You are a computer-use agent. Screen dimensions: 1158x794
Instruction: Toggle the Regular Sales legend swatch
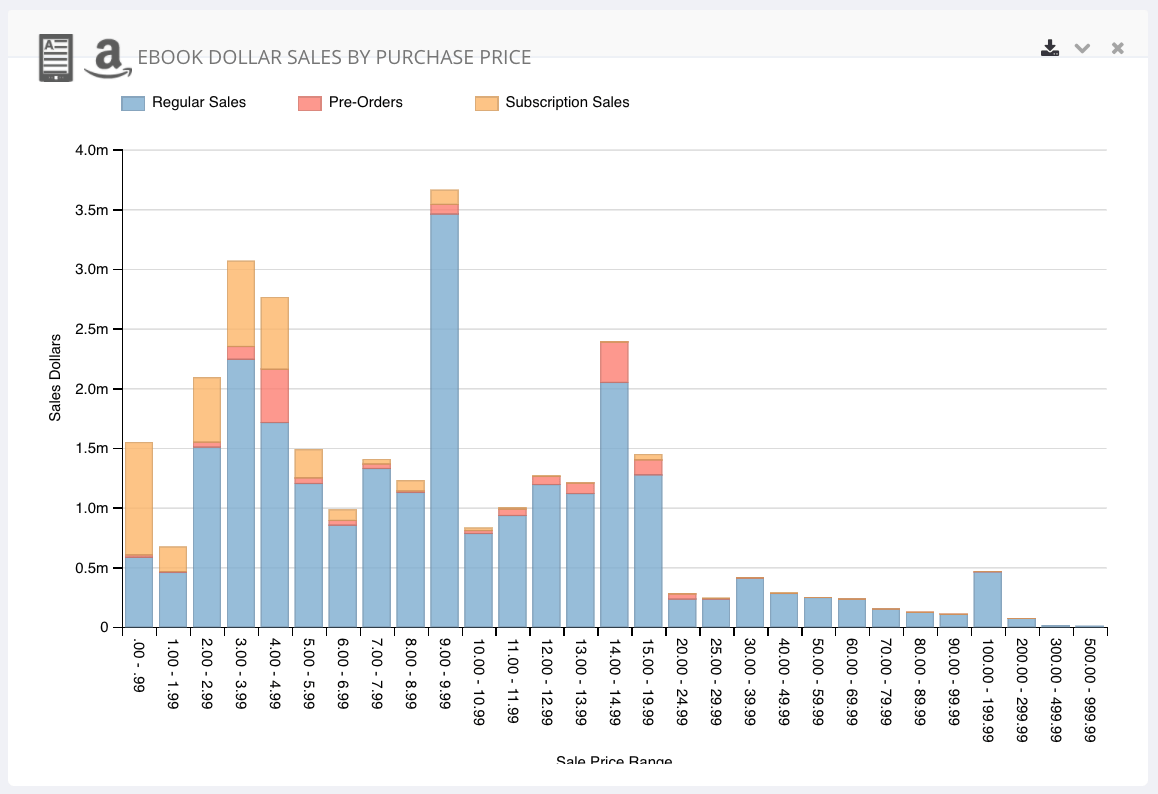coord(133,102)
